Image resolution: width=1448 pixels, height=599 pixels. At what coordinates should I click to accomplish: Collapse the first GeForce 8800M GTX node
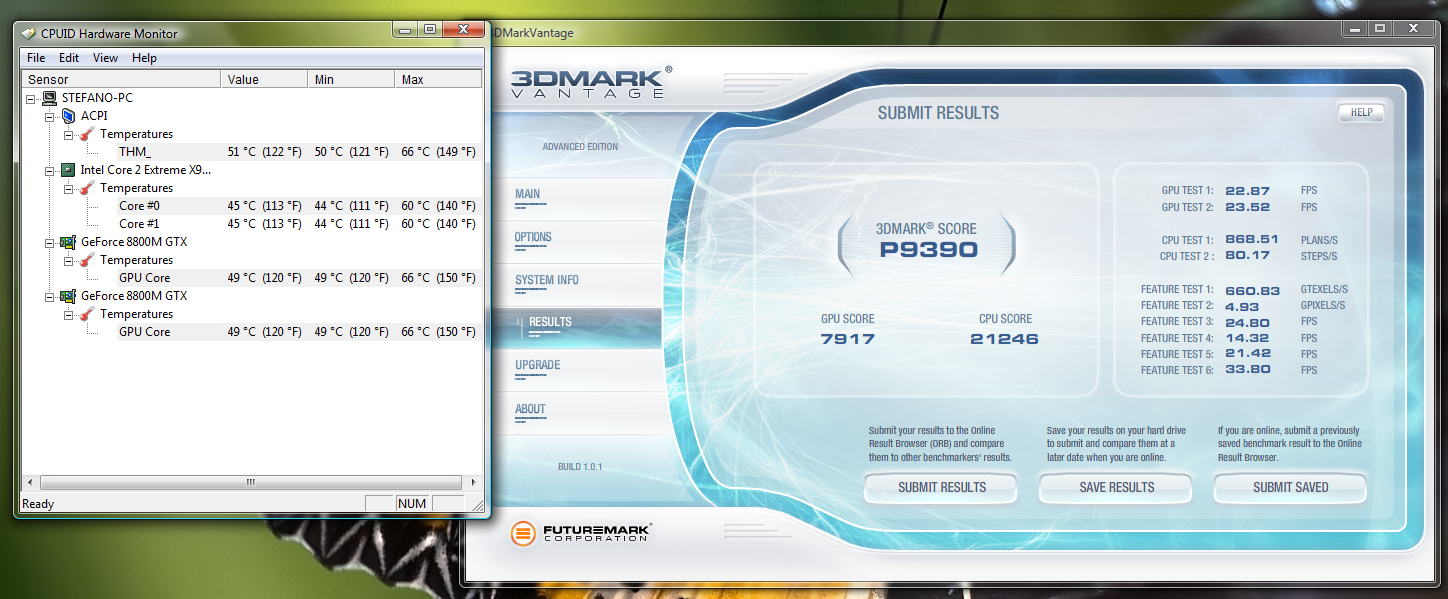(50, 242)
